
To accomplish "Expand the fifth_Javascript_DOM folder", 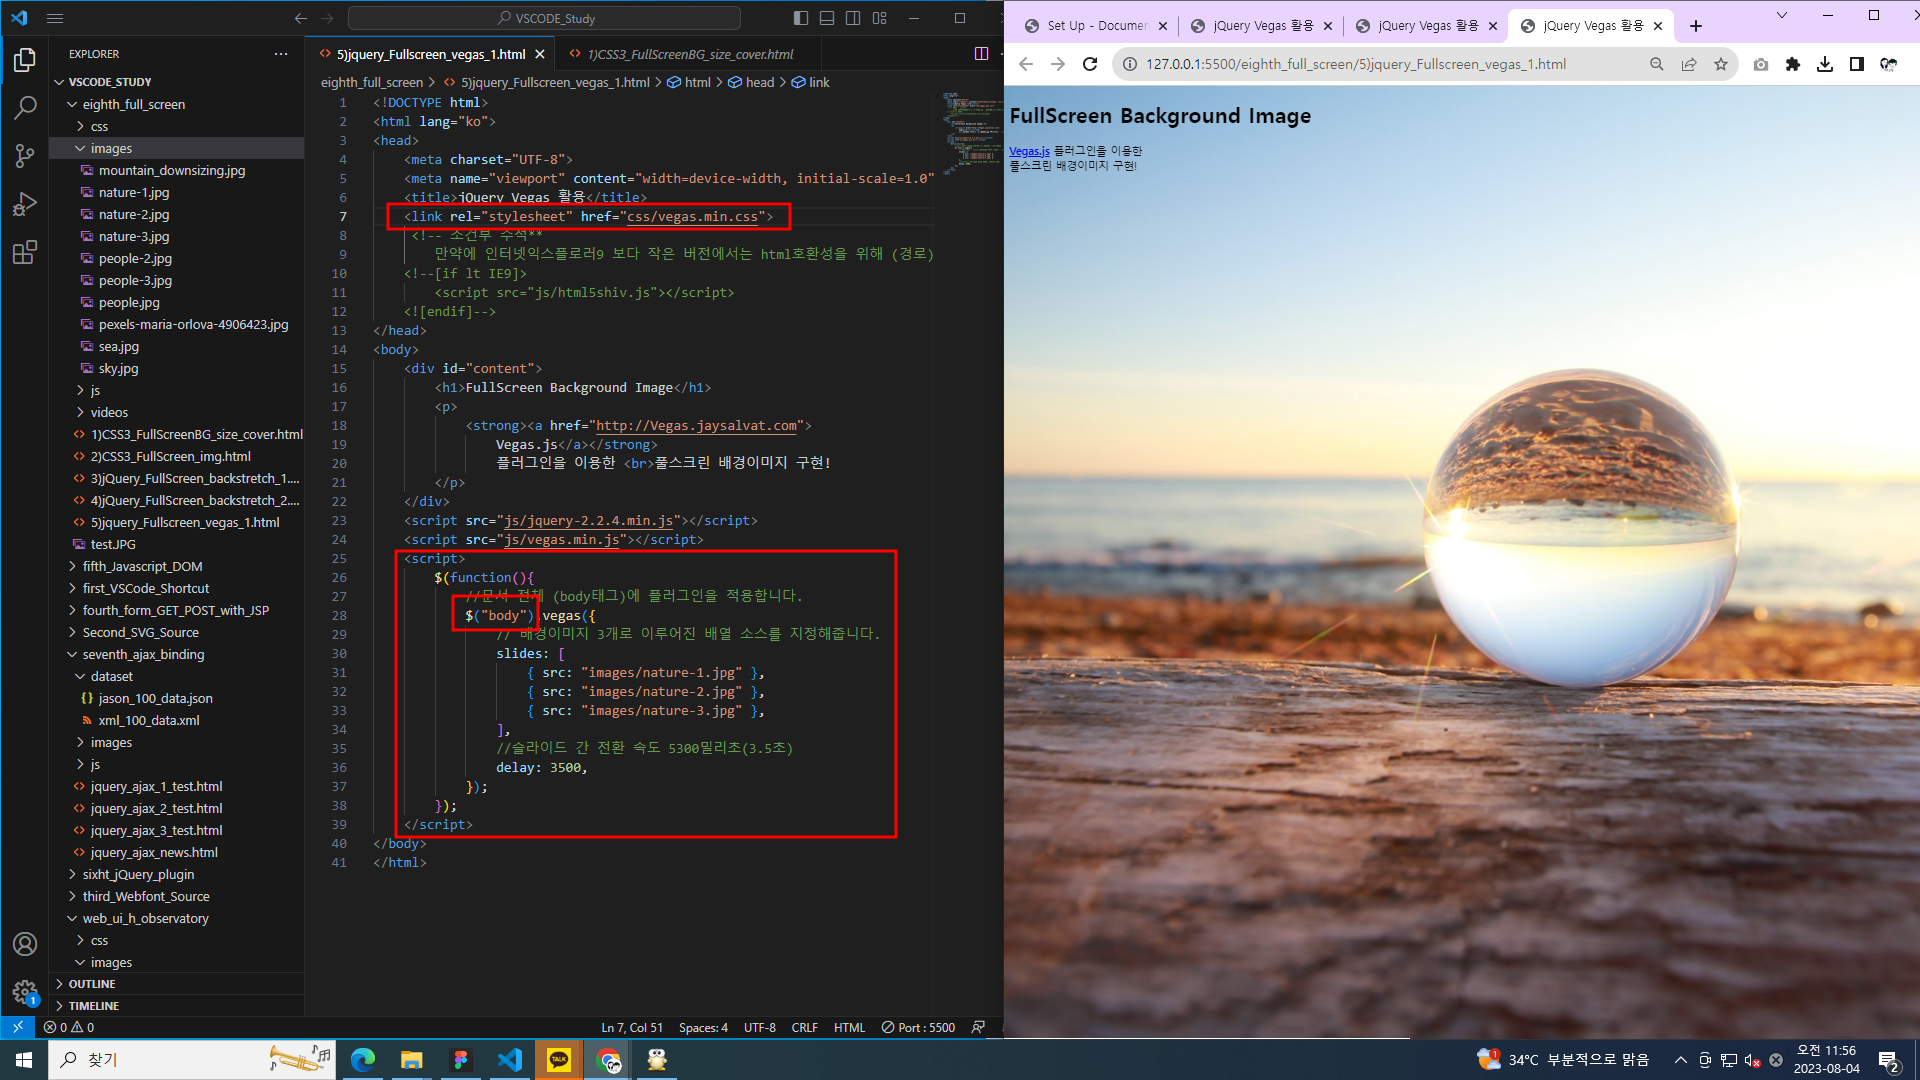I will pyautogui.click(x=142, y=566).
